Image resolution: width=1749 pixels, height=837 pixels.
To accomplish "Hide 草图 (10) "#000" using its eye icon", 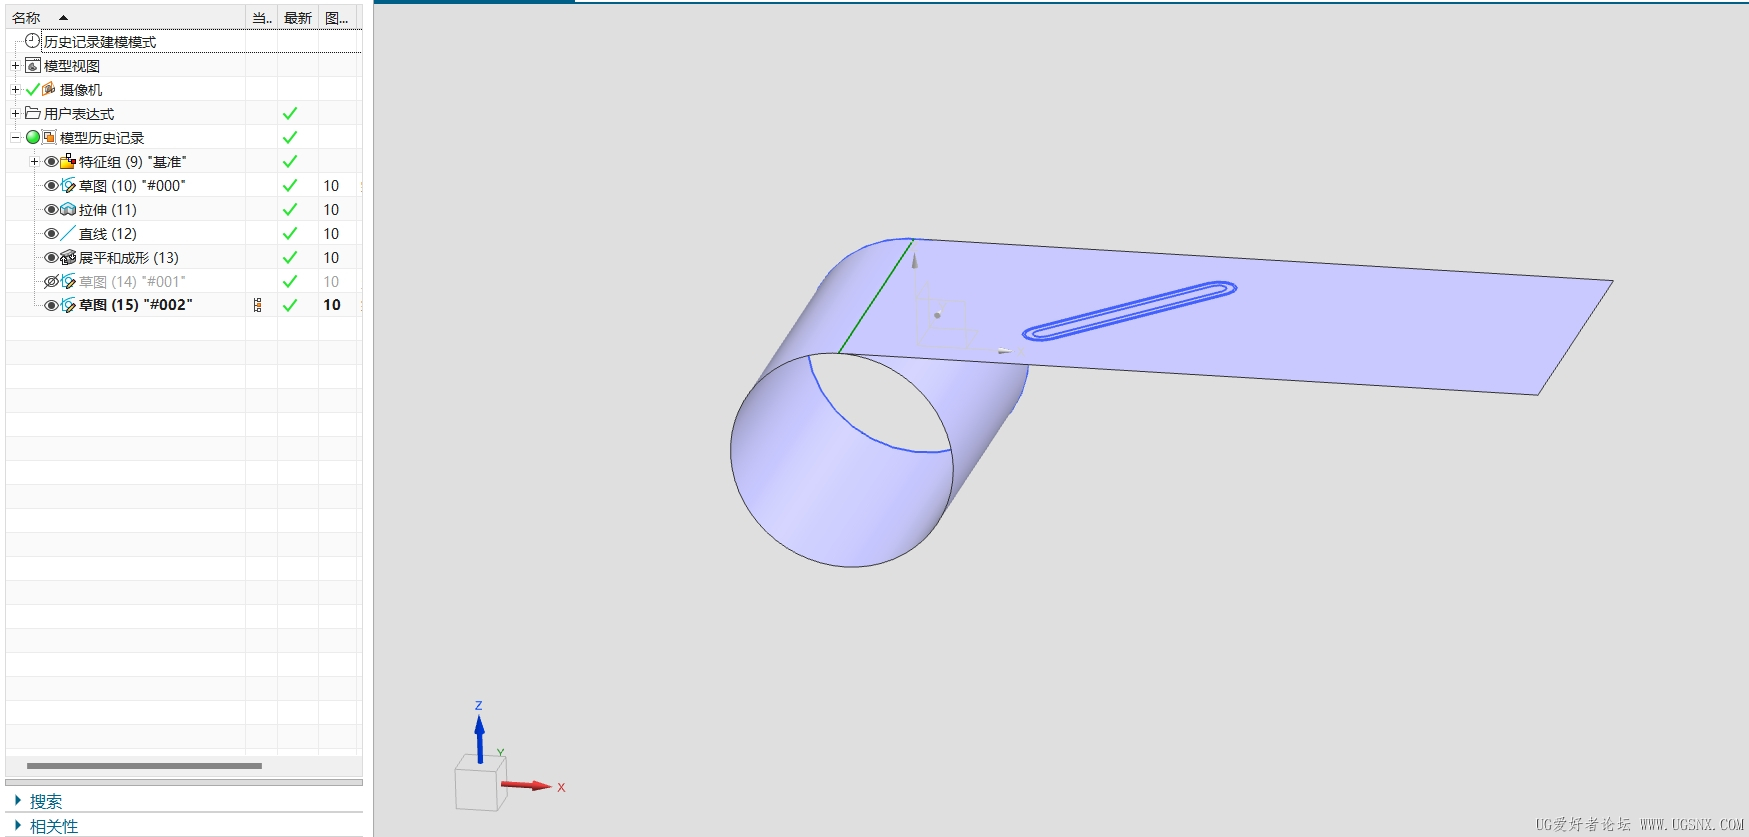I will (51, 186).
